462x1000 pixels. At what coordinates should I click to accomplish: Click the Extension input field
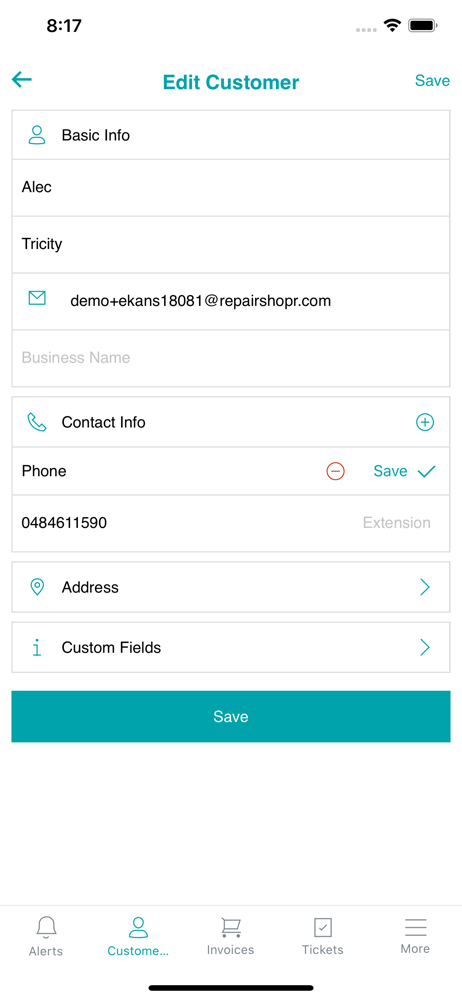pyautogui.click(x=397, y=523)
